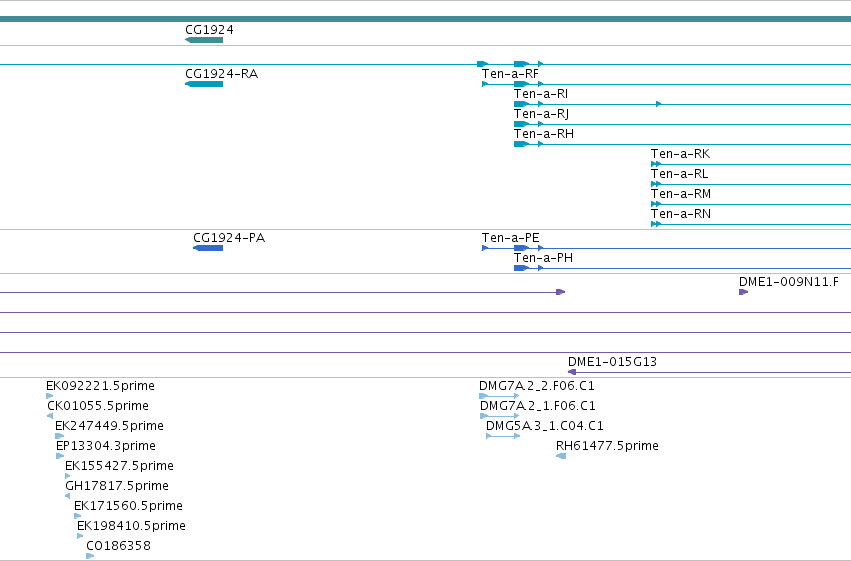Viewport: 851px width, 561px height.
Task: Select the Ten-a-RN transcript label
Action: [x=681, y=214]
